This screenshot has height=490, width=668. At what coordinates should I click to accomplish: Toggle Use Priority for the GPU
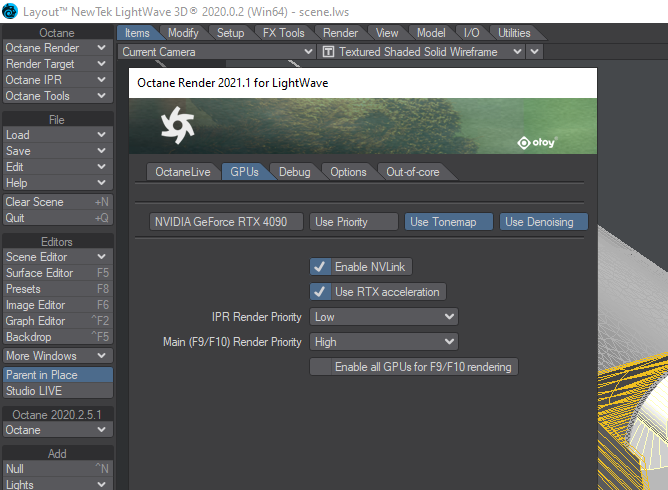(354, 222)
